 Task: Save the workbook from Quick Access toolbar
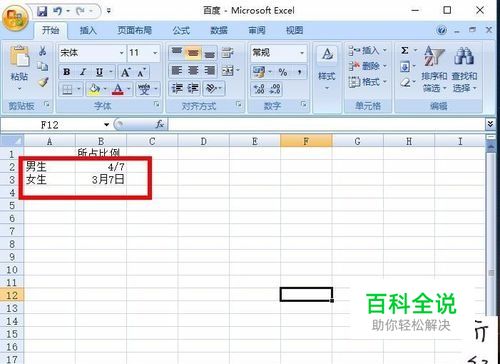point(42,12)
